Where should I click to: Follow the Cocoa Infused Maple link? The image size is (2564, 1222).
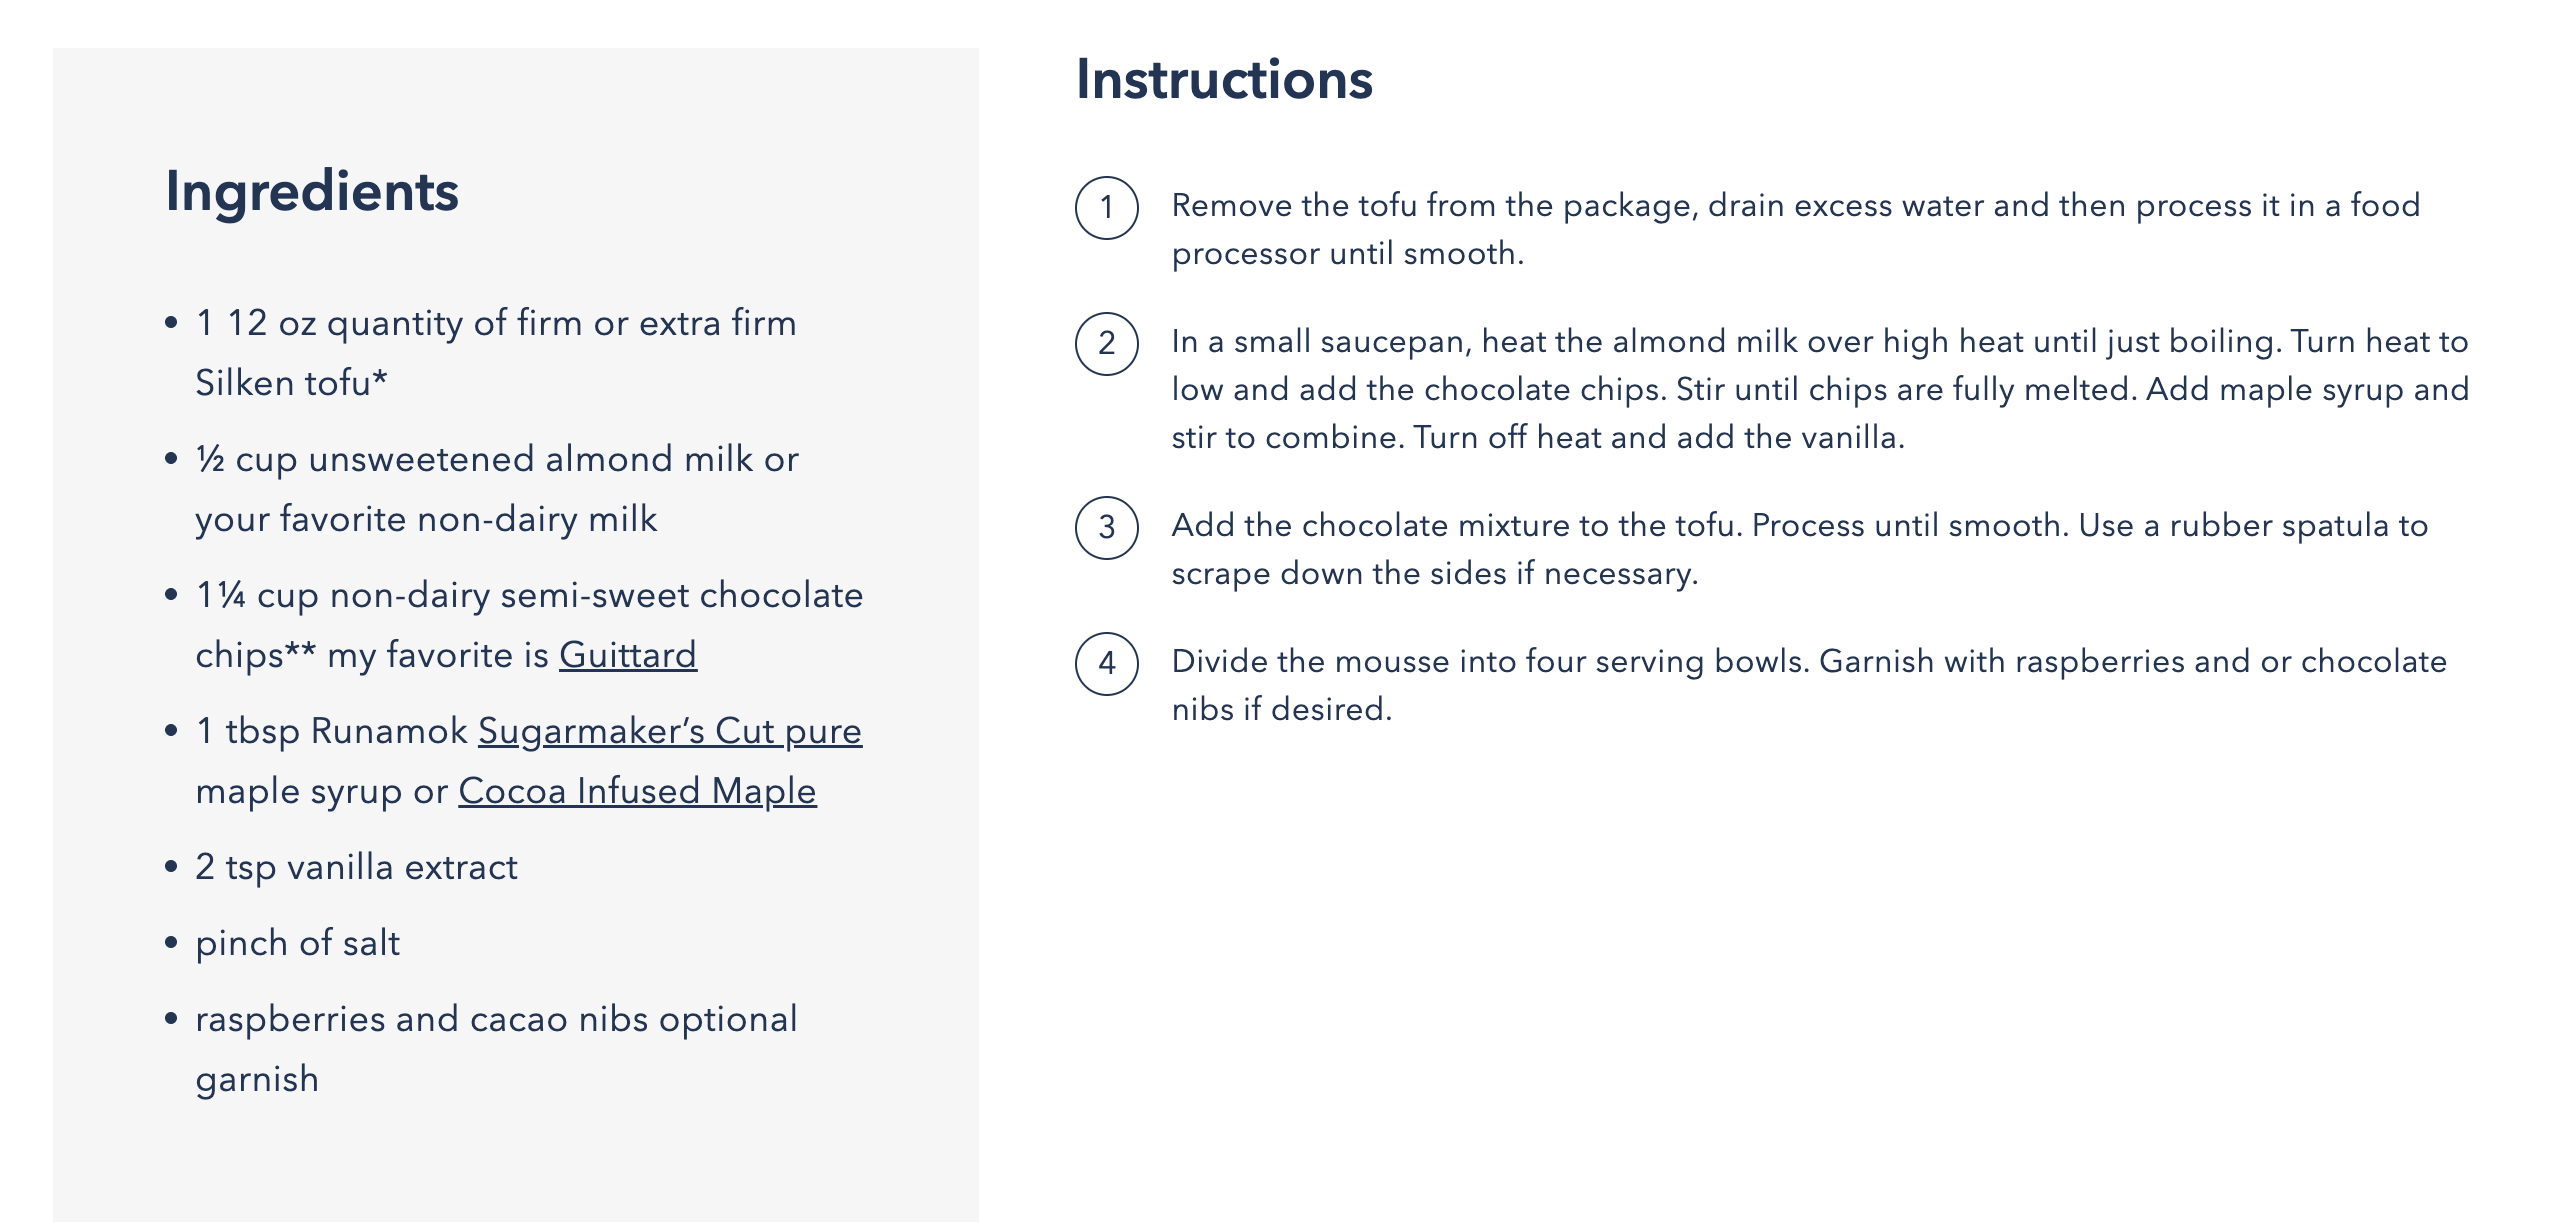click(637, 791)
